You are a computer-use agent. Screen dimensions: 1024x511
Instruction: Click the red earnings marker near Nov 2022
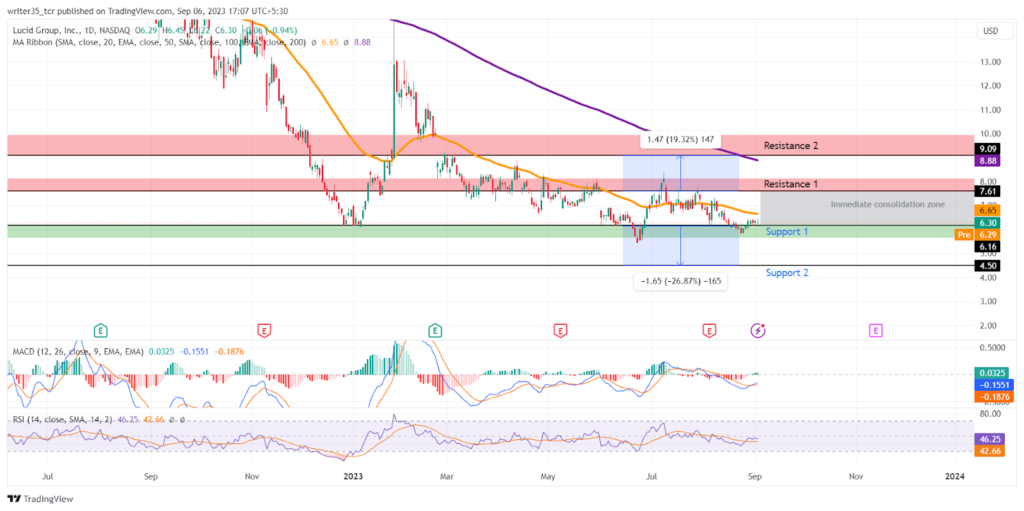(x=264, y=331)
